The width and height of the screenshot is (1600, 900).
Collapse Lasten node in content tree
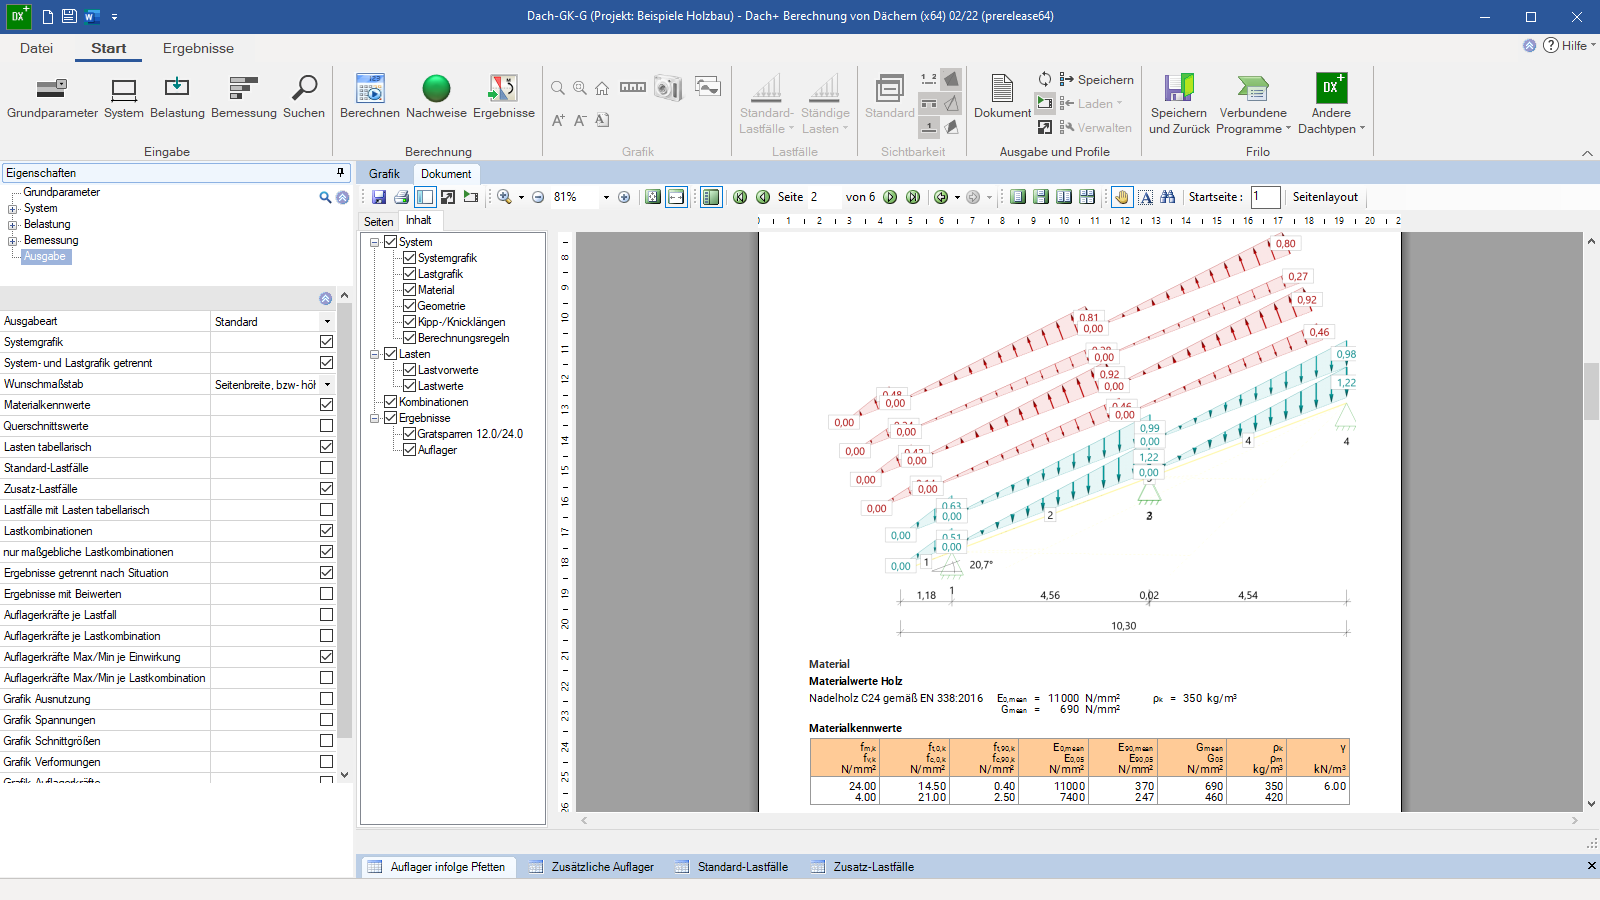click(375, 354)
